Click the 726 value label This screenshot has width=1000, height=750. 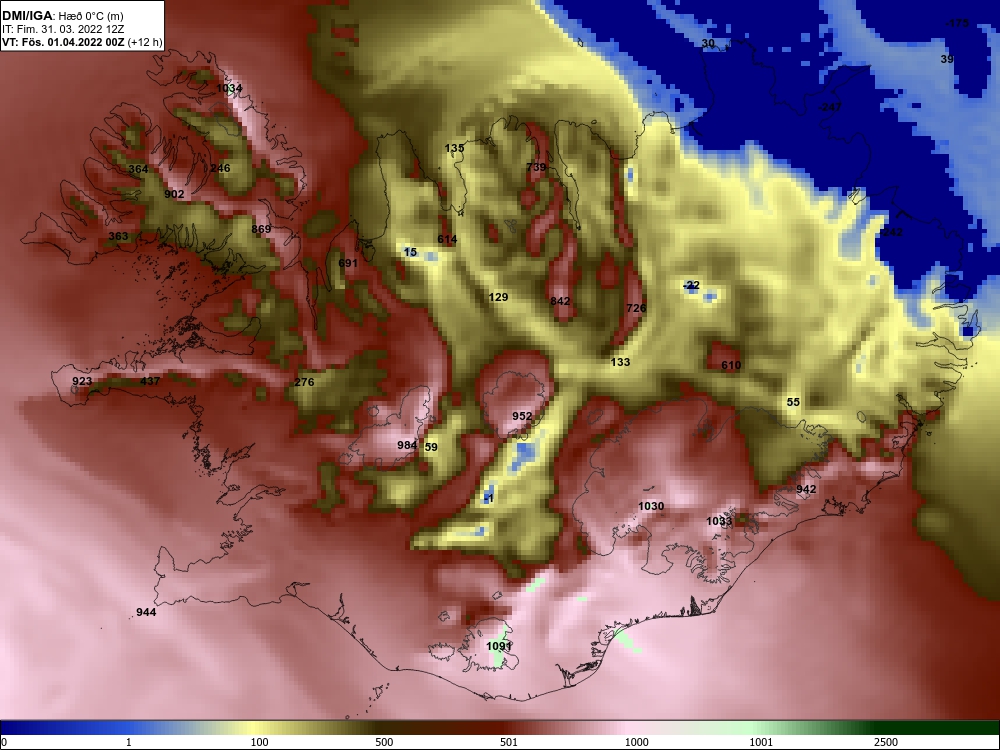(x=636, y=308)
